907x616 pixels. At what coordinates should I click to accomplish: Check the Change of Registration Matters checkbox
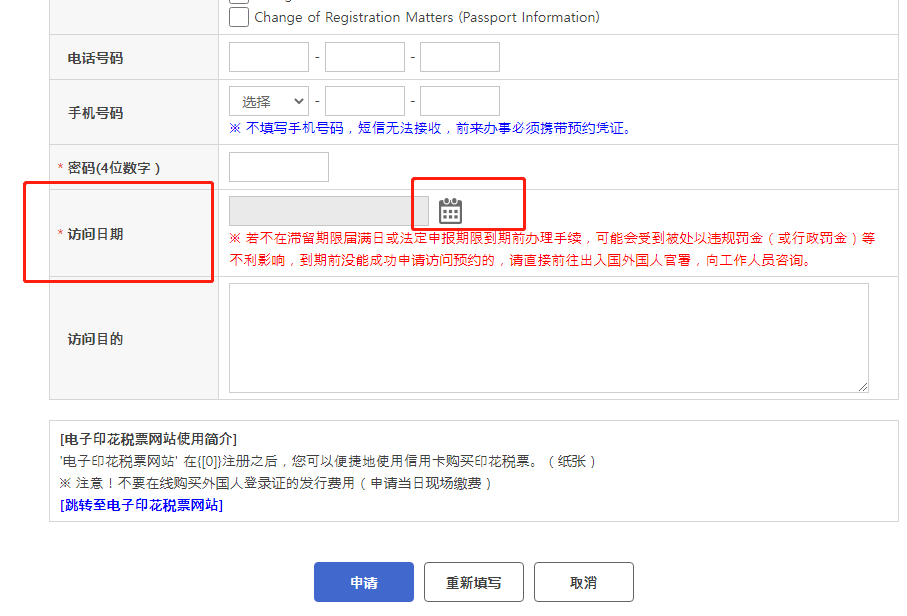(x=239, y=17)
